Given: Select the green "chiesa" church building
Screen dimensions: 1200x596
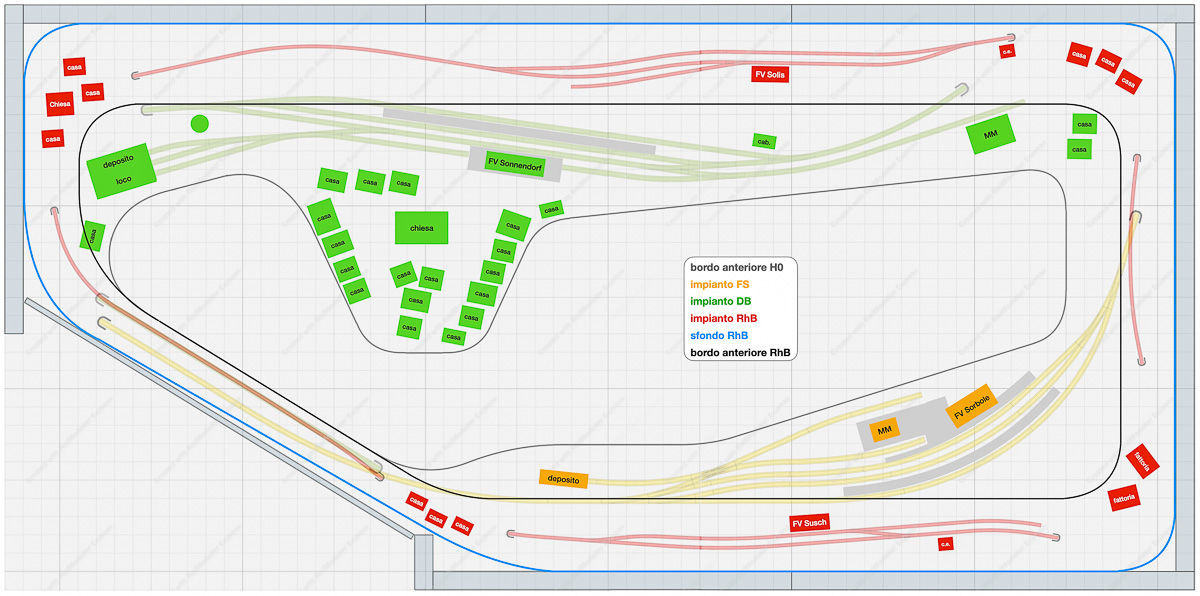Looking at the screenshot, I should [x=421, y=228].
